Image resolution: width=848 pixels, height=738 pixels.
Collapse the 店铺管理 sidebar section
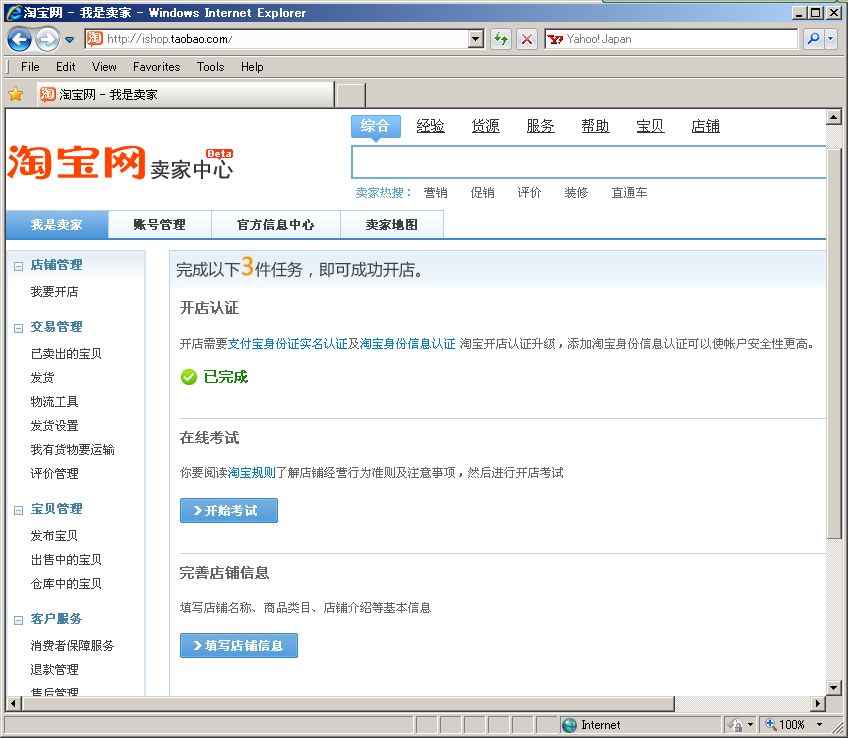click(x=18, y=266)
